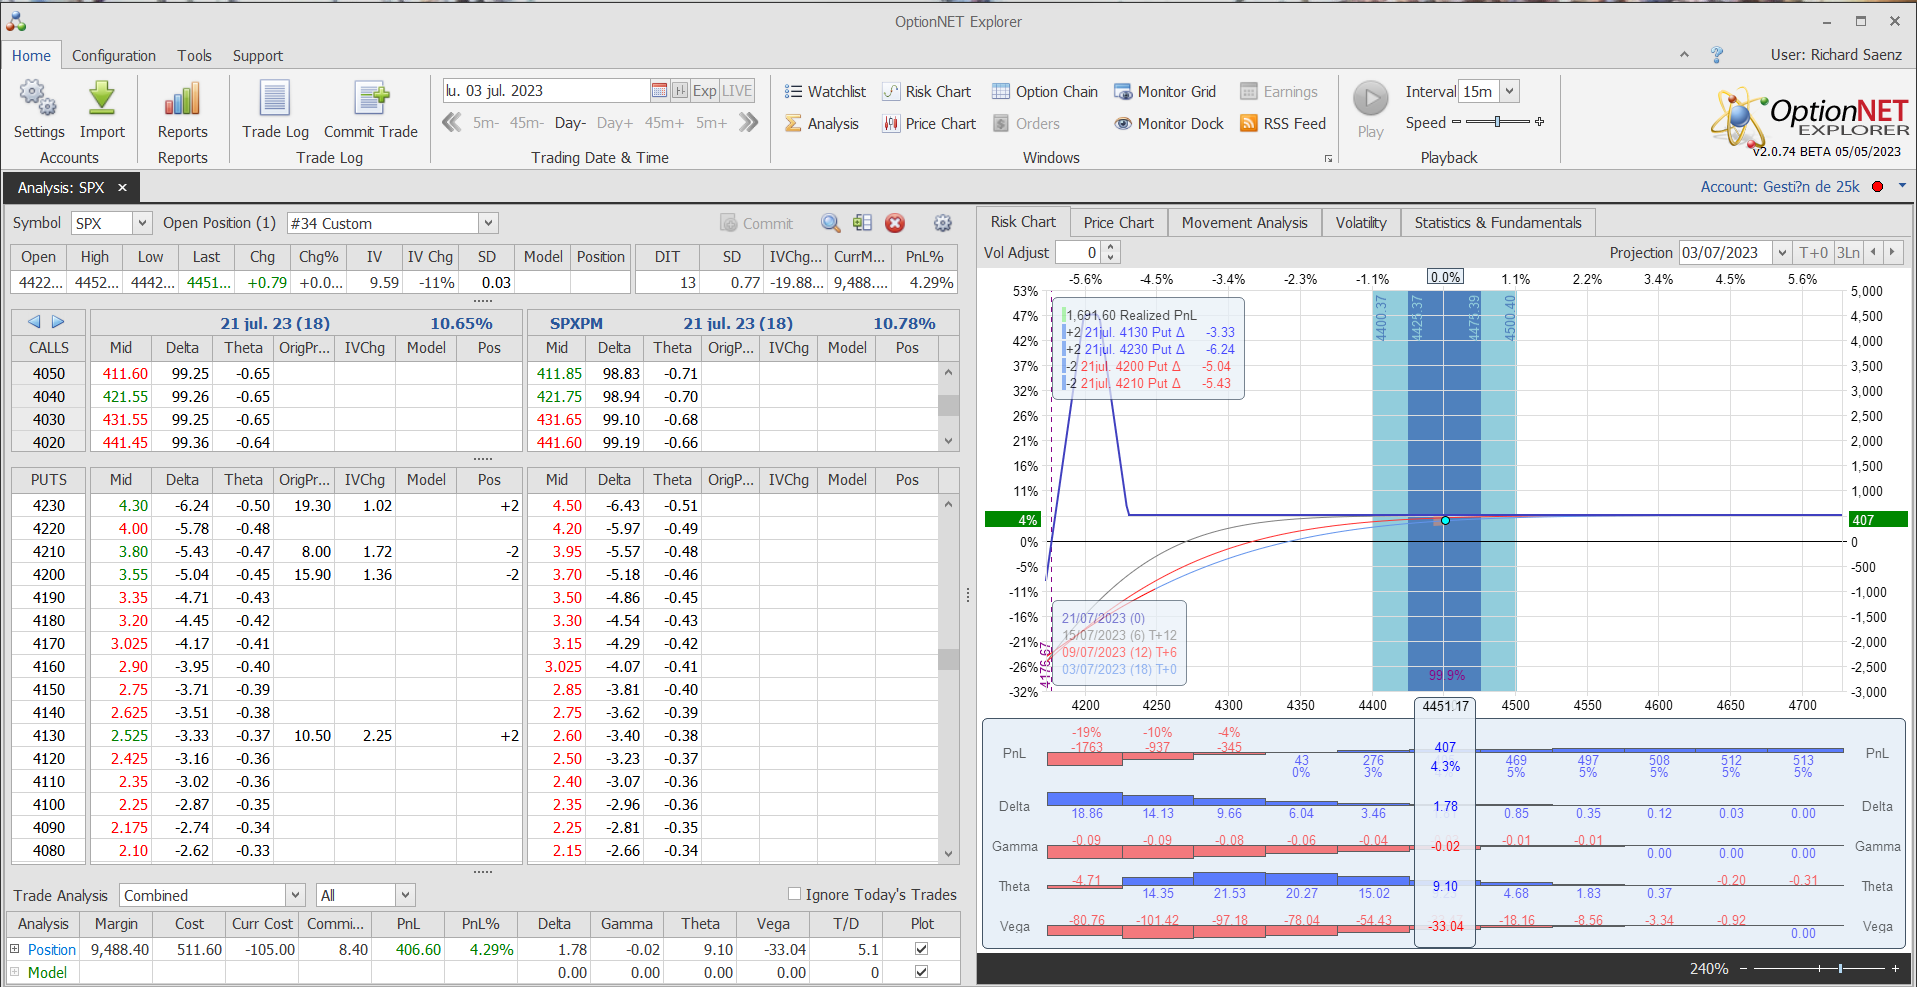This screenshot has height=987, width=1917.
Task: Open the RSS Feed window
Action: (1283, 124)
